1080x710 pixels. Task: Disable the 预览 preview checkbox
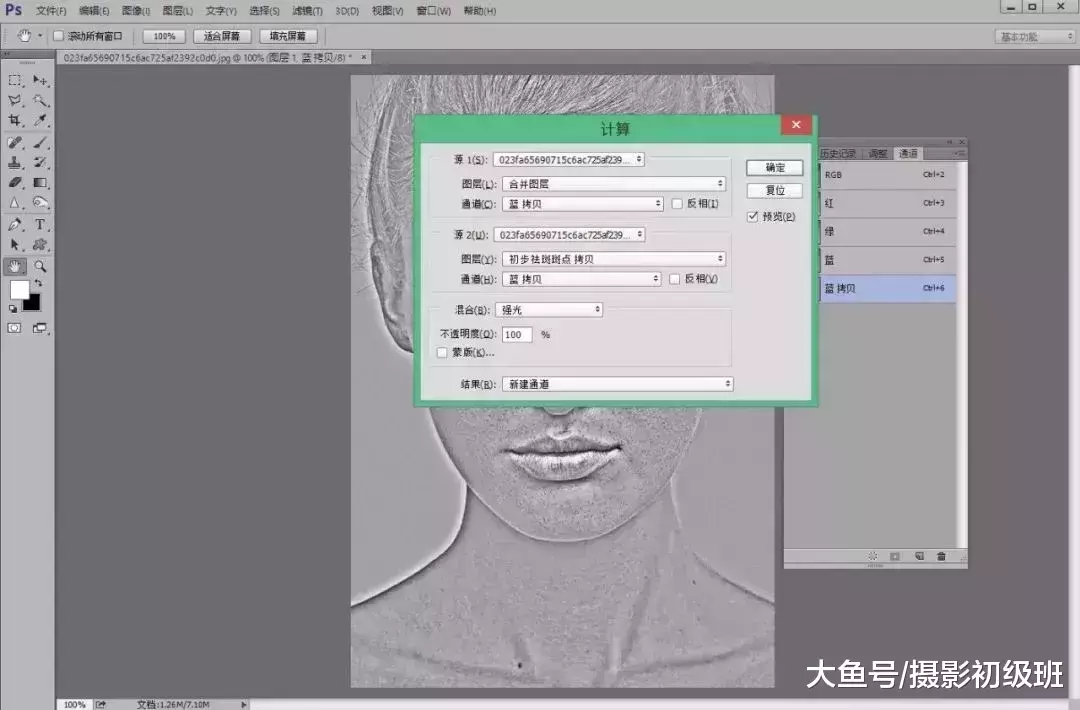coord(753,216)
